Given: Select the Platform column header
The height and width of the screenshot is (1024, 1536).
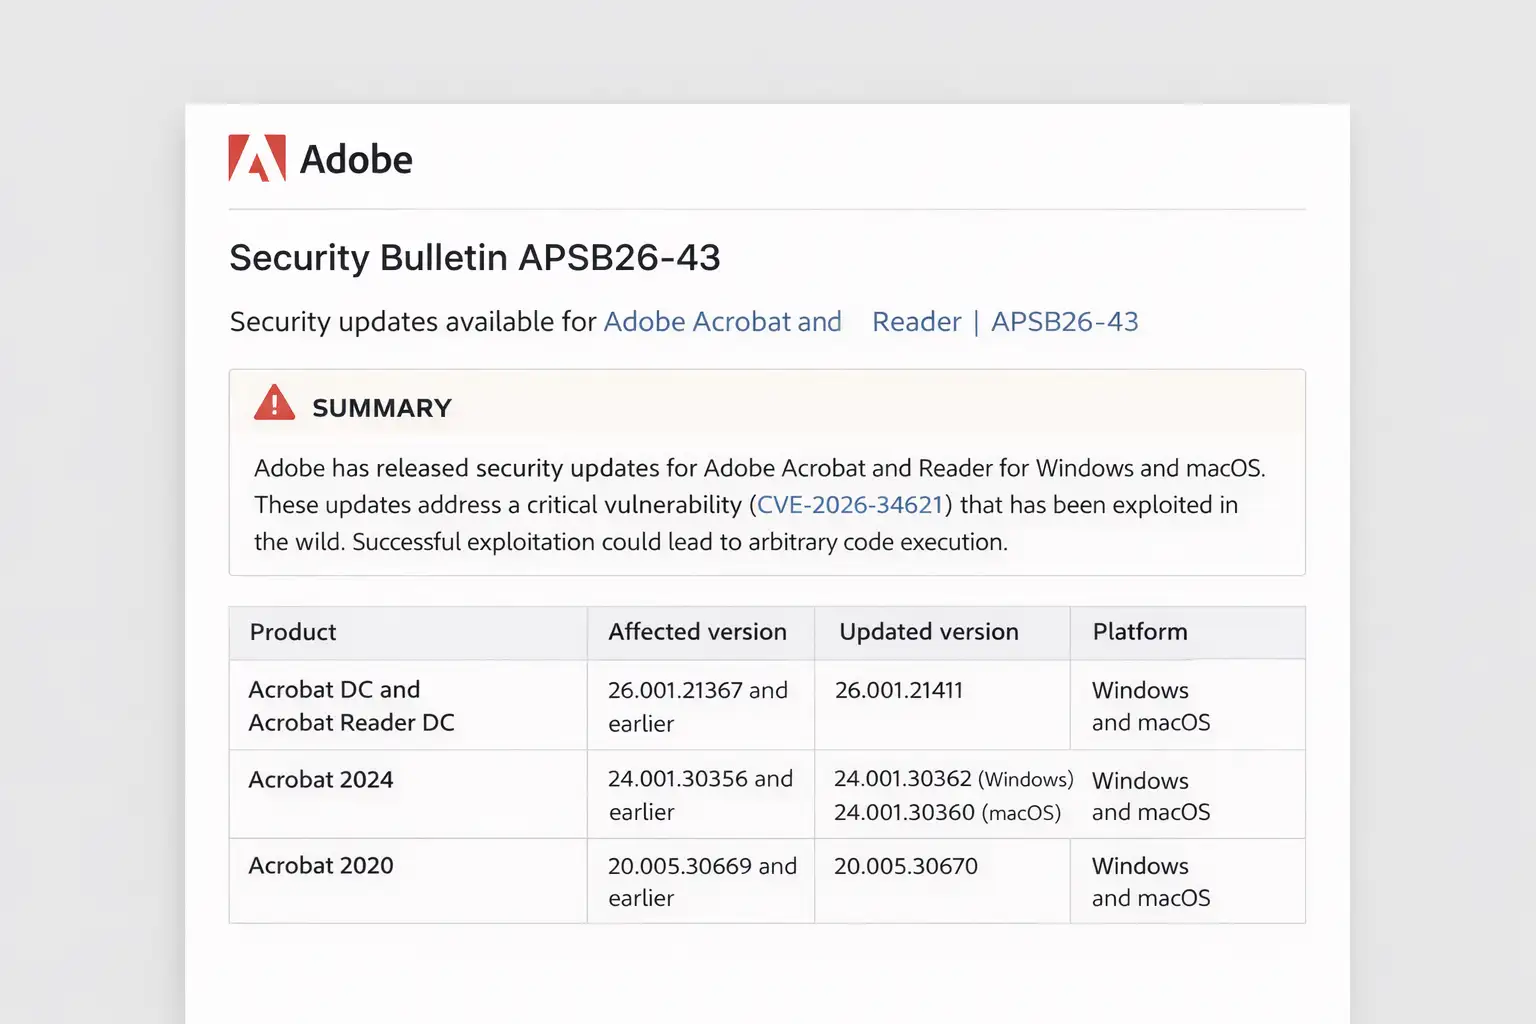Looking at the screenshot, I should [1139, 632].
